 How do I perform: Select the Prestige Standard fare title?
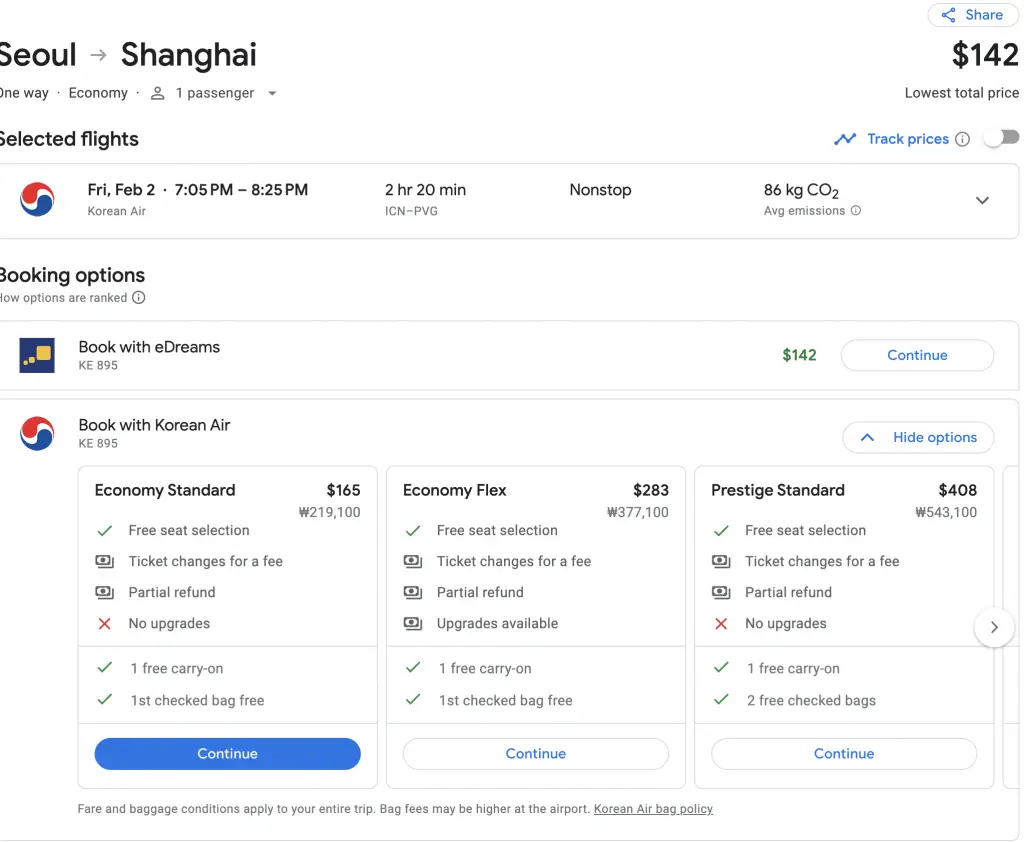tap(778, 490)
